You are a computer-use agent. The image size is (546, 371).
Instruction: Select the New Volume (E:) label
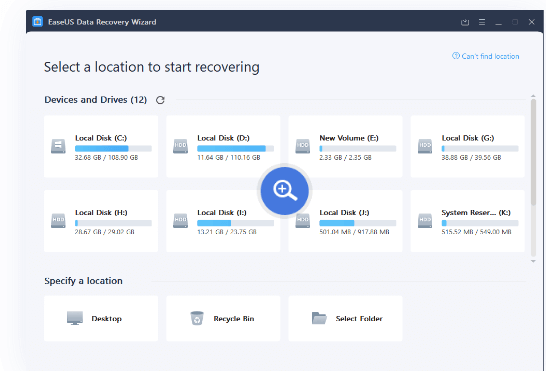tap(349, 138)
